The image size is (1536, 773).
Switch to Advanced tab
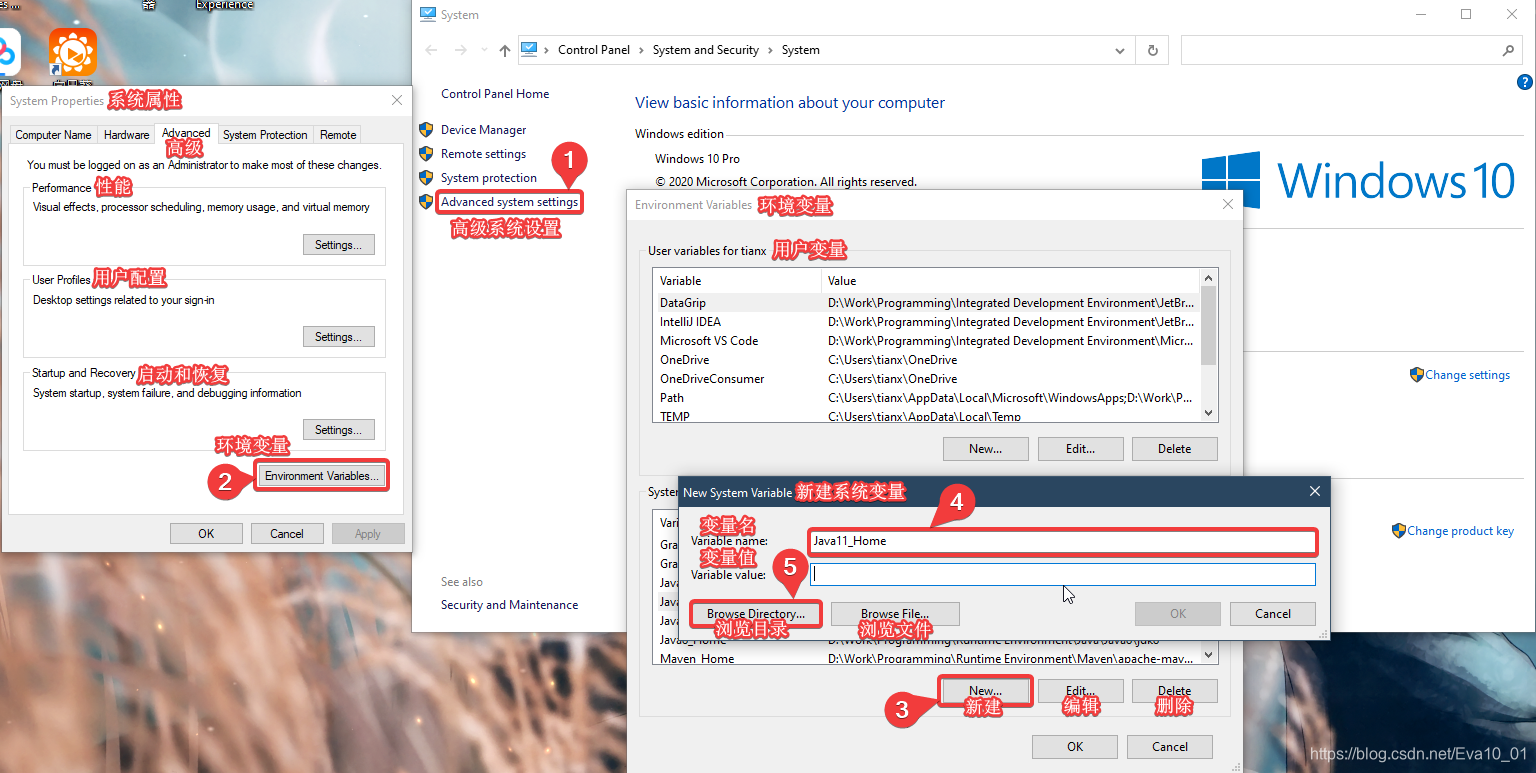[x=186, y=133]
